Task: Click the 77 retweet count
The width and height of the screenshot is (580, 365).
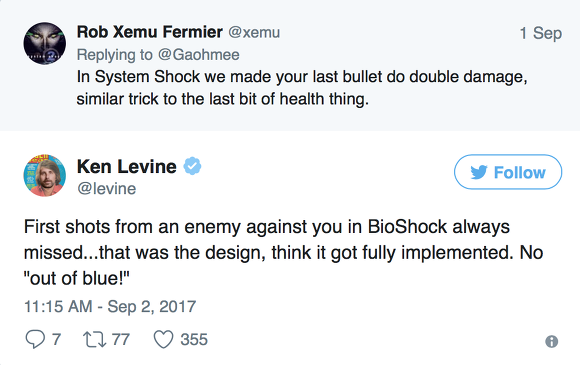Action: [x=121, y=339]
